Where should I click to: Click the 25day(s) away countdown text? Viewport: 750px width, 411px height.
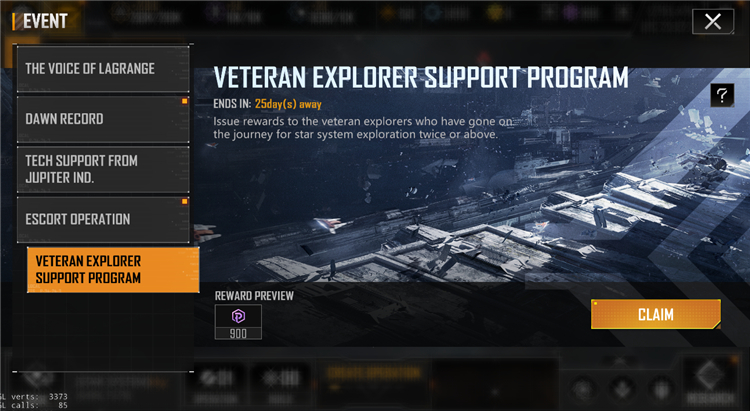[288, 104]
